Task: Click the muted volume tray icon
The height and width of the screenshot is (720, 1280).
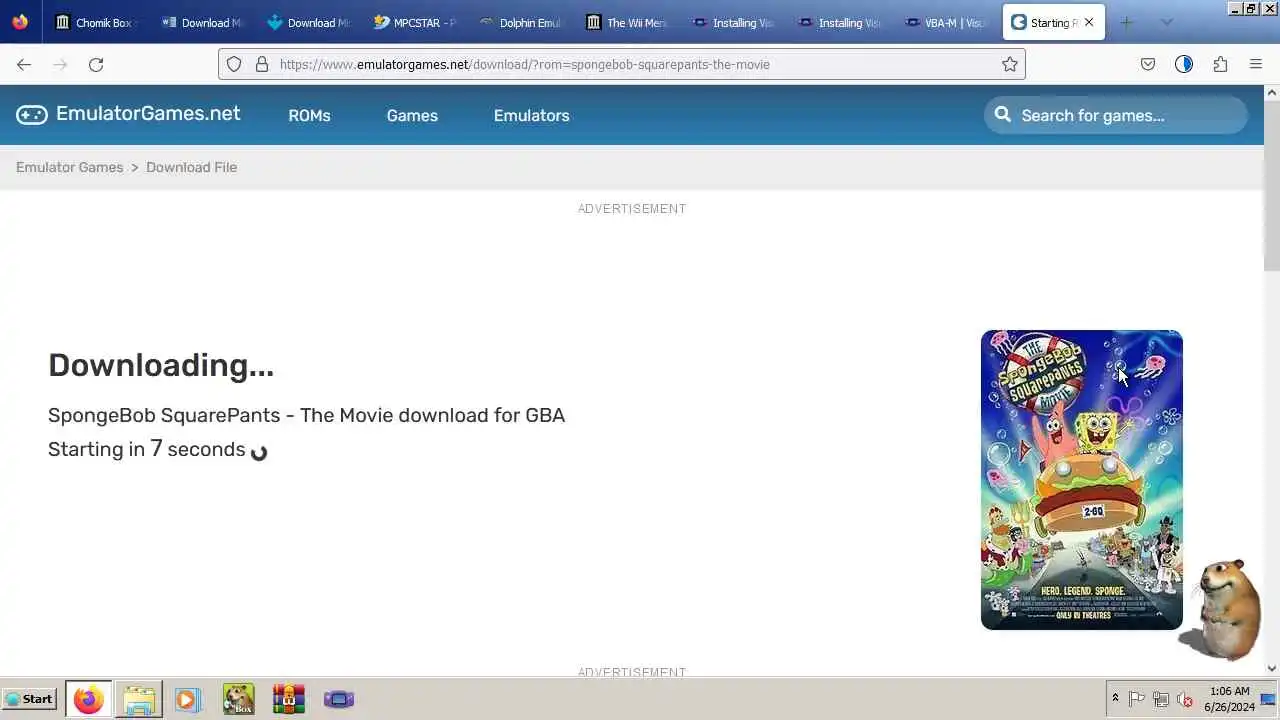Action: (1185, 699)
